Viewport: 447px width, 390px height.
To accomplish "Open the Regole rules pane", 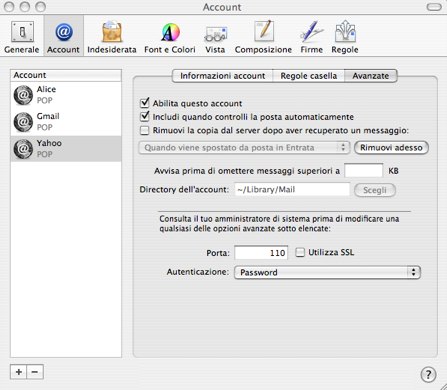I will tap(345, 36).
